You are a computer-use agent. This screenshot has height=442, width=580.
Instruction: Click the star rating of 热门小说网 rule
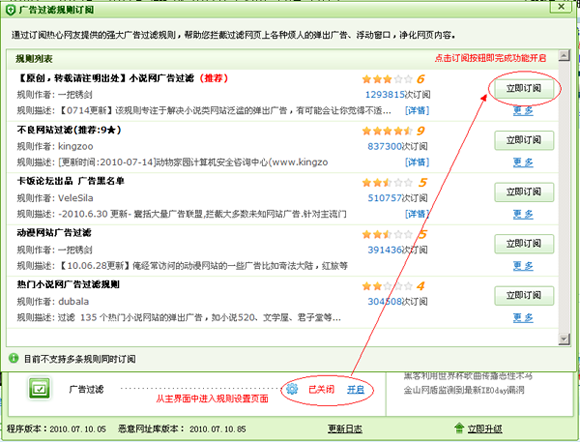point(387,286)
